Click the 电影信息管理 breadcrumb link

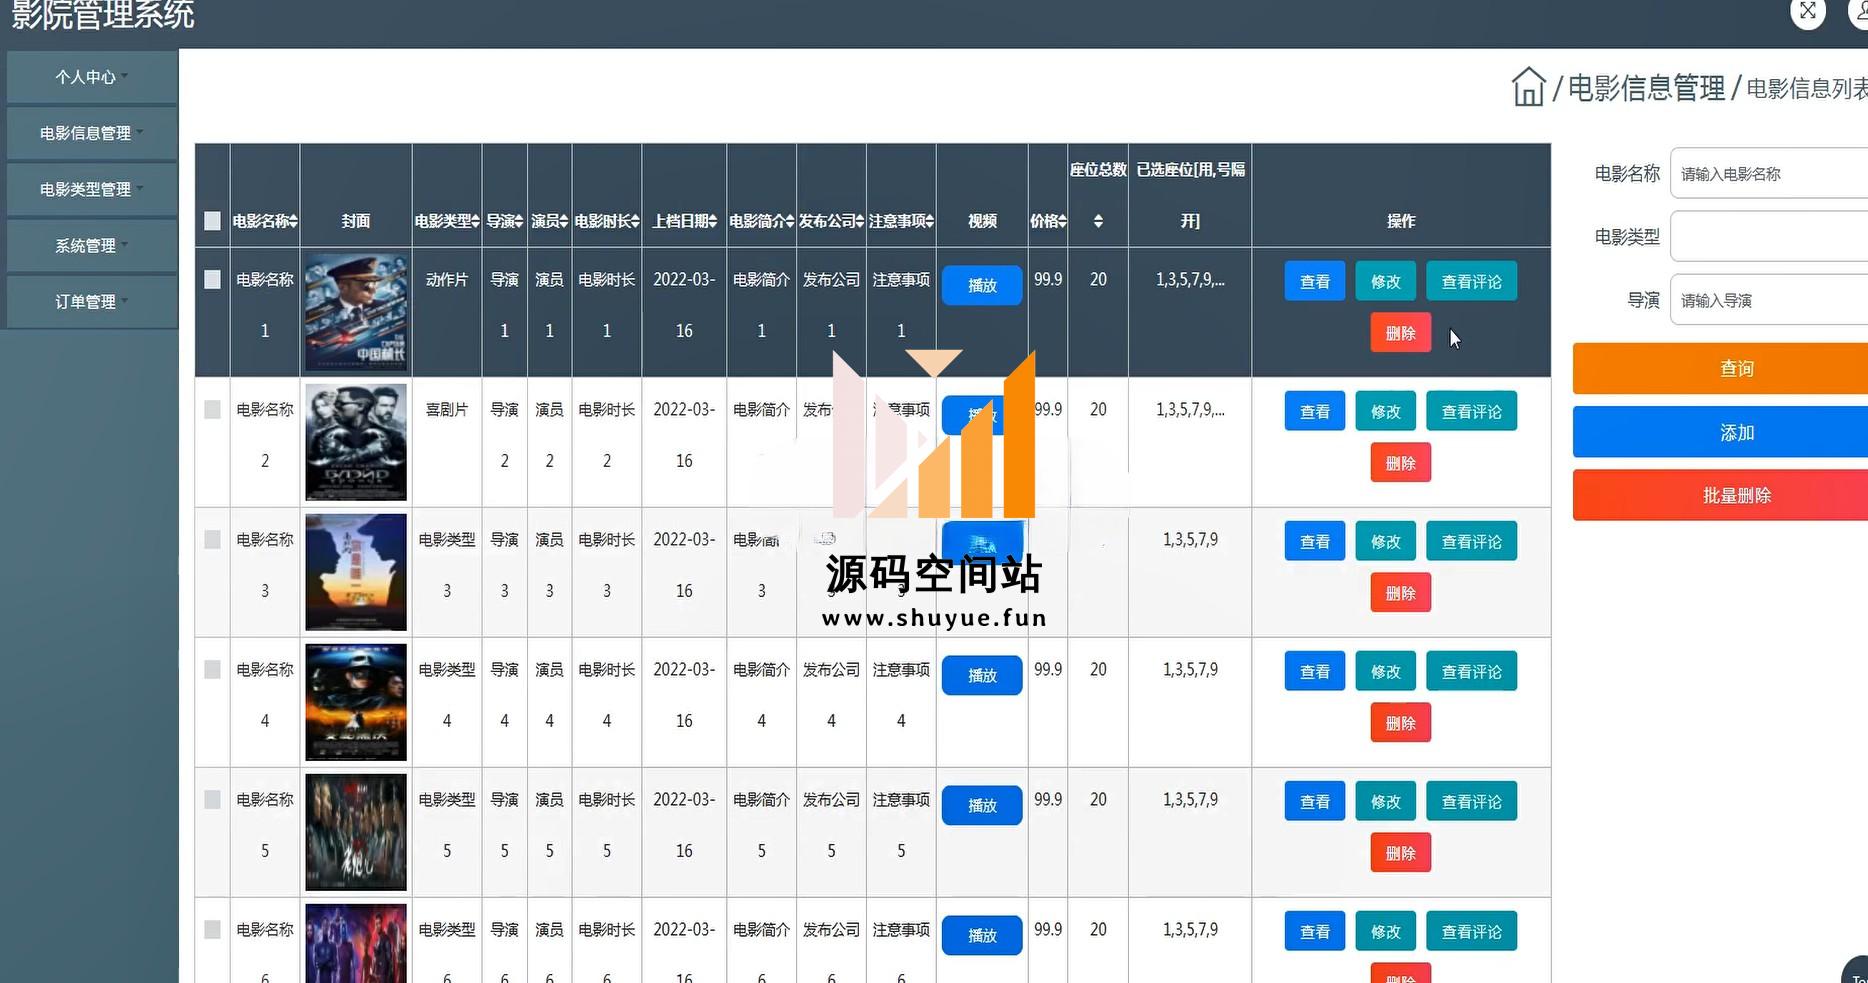tap(1646, 88)
